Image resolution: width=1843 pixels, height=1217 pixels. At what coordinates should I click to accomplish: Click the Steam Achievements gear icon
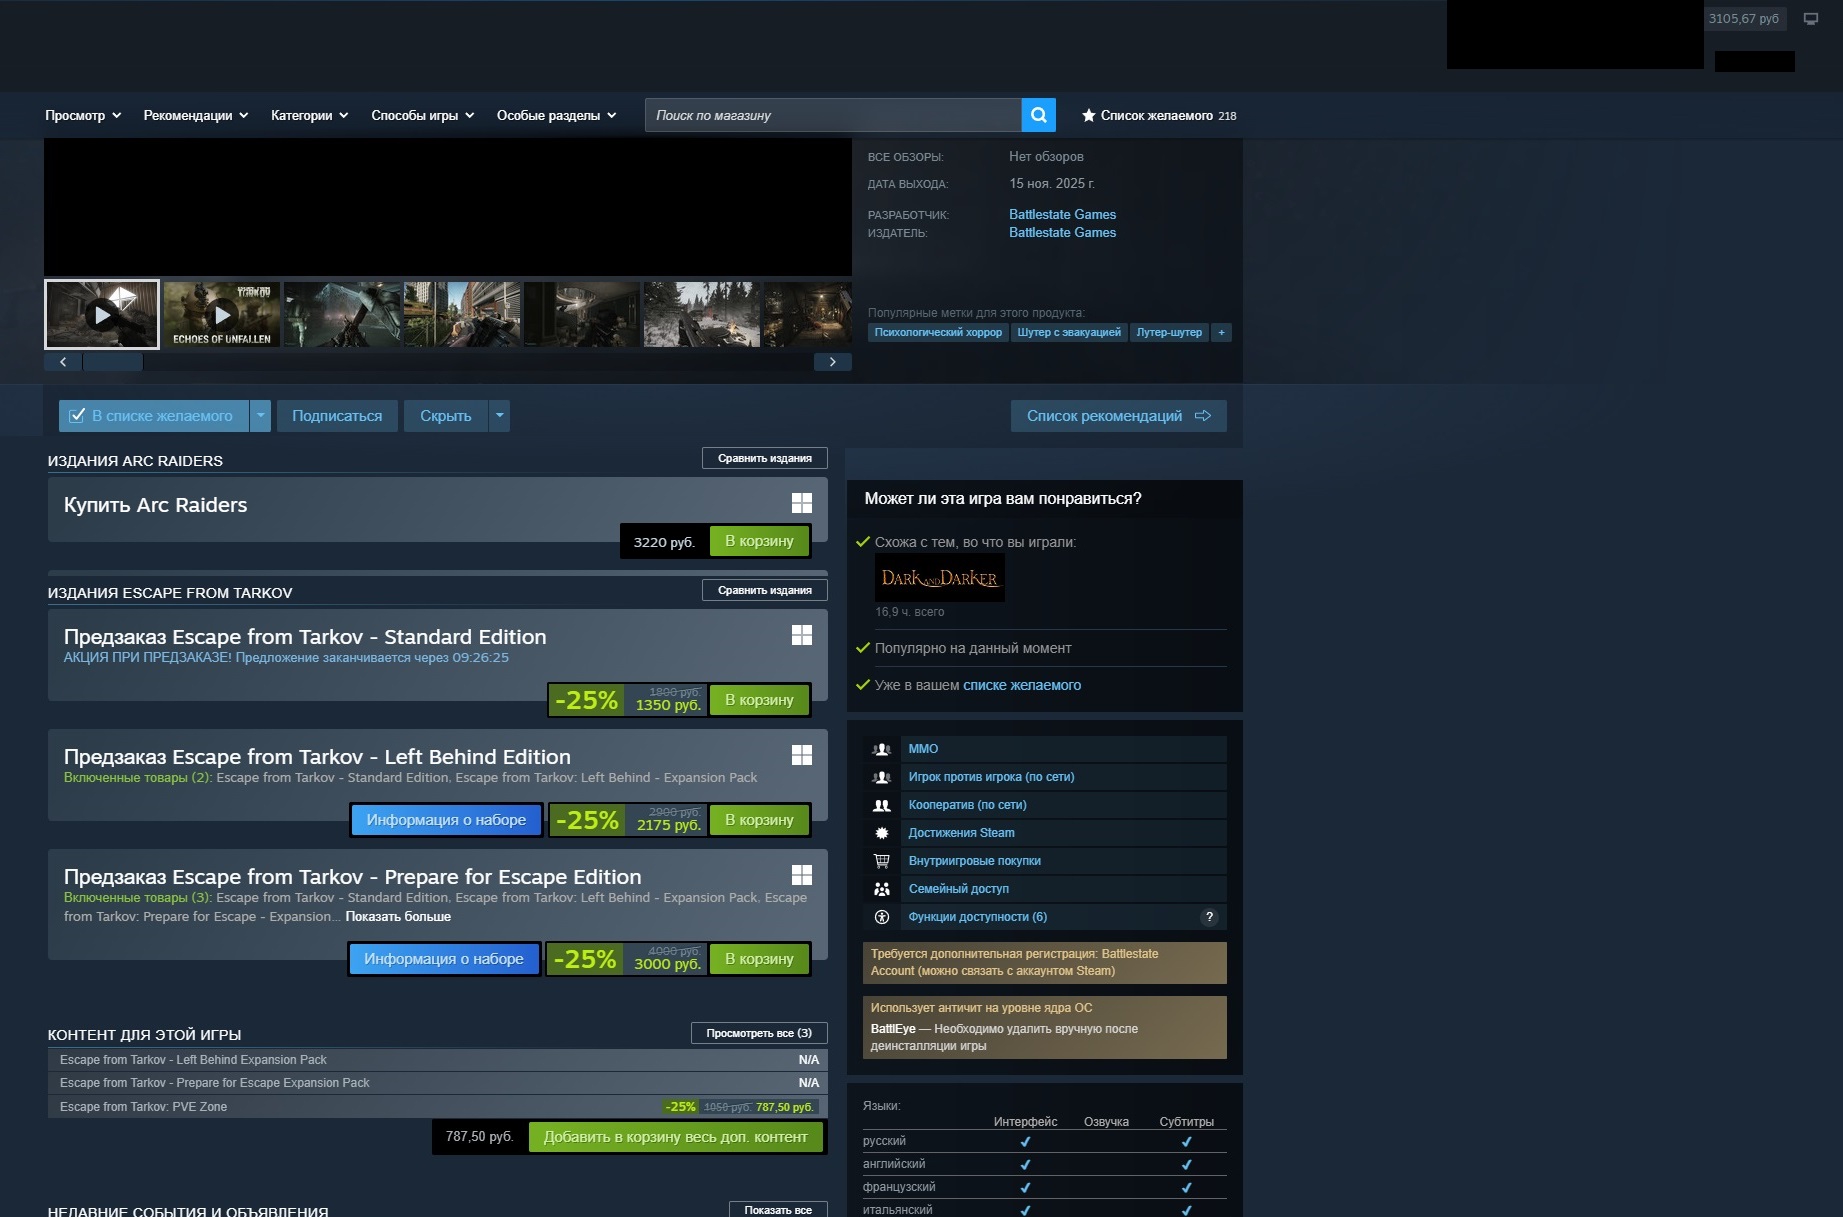tap(882, 833)
